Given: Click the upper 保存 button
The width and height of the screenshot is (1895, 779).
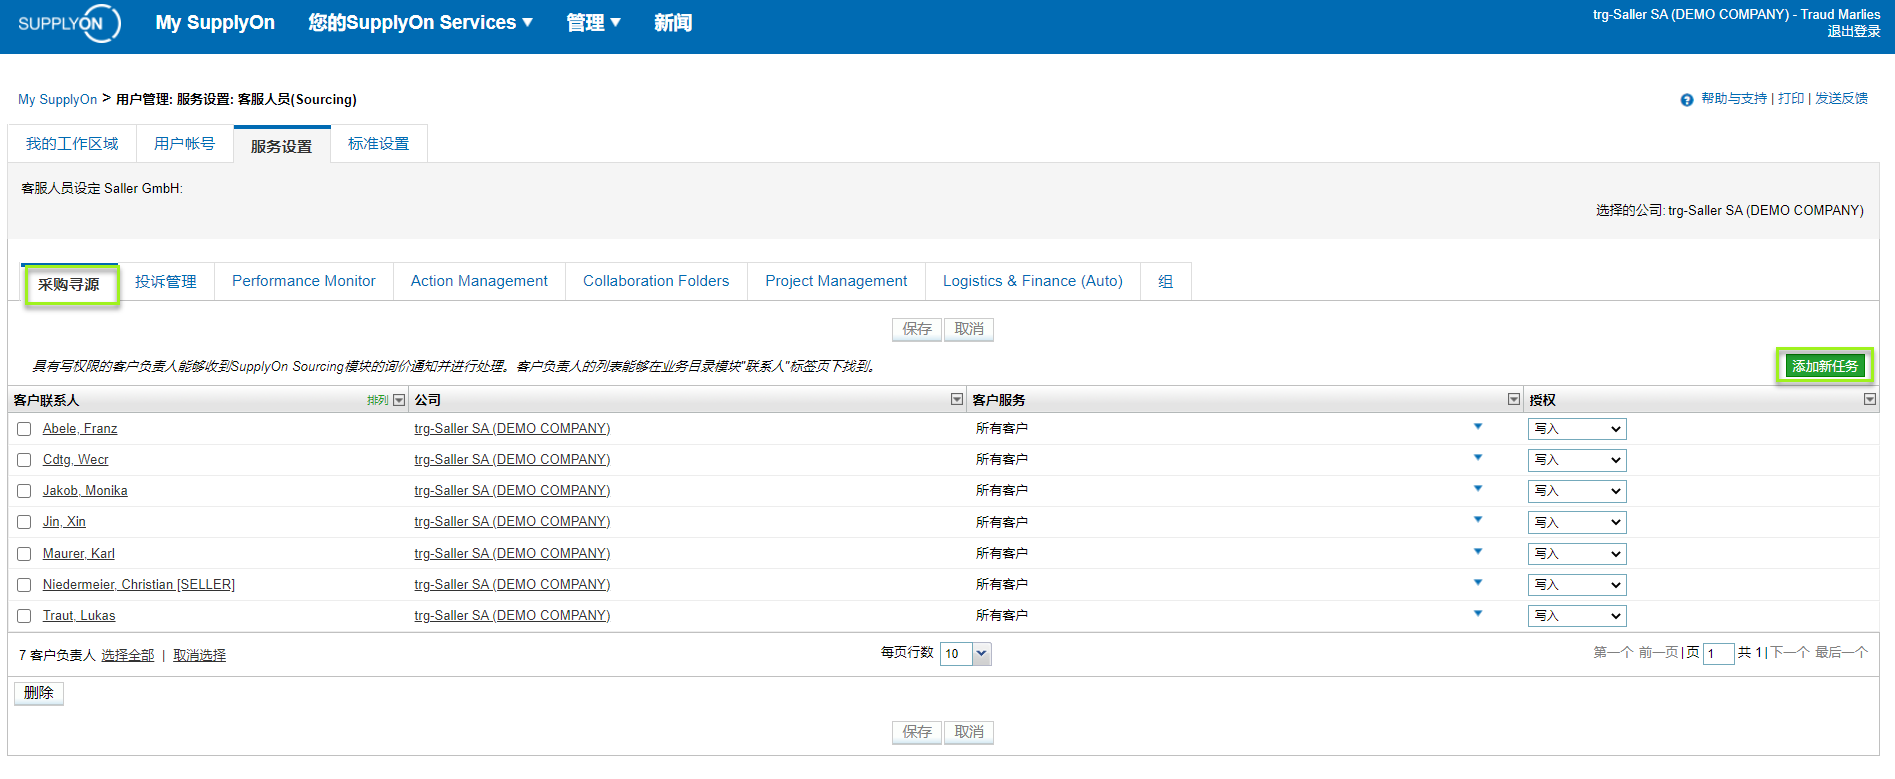Looking at the screenshot, I should 917,329.
